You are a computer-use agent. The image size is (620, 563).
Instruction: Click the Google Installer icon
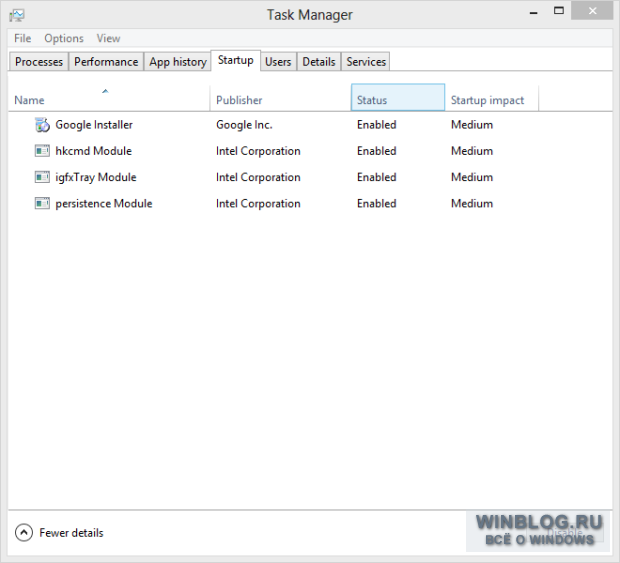point(42,125)
